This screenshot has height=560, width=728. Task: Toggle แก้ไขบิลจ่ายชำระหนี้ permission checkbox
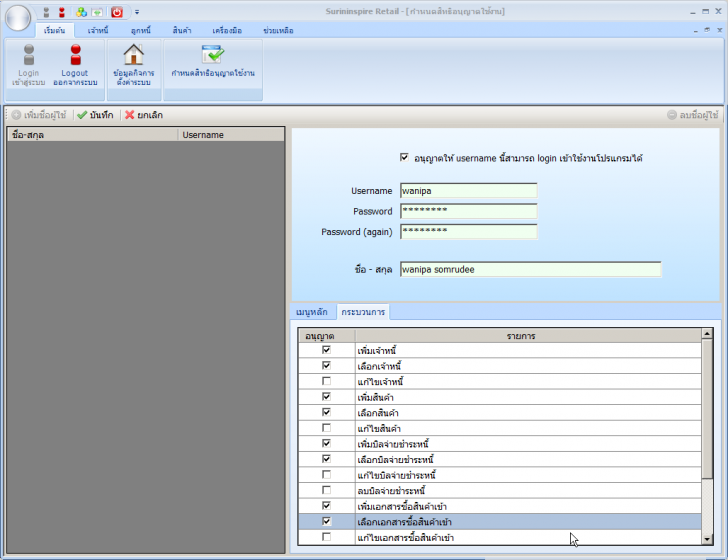[326, 474]
